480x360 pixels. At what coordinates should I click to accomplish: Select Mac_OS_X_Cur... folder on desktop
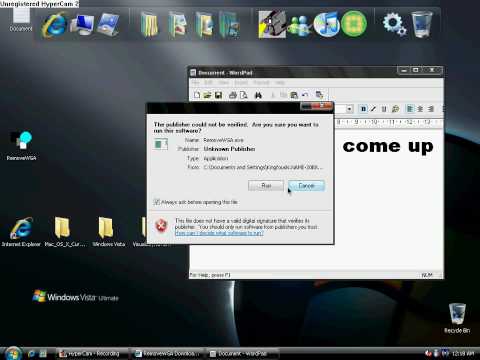65,232
